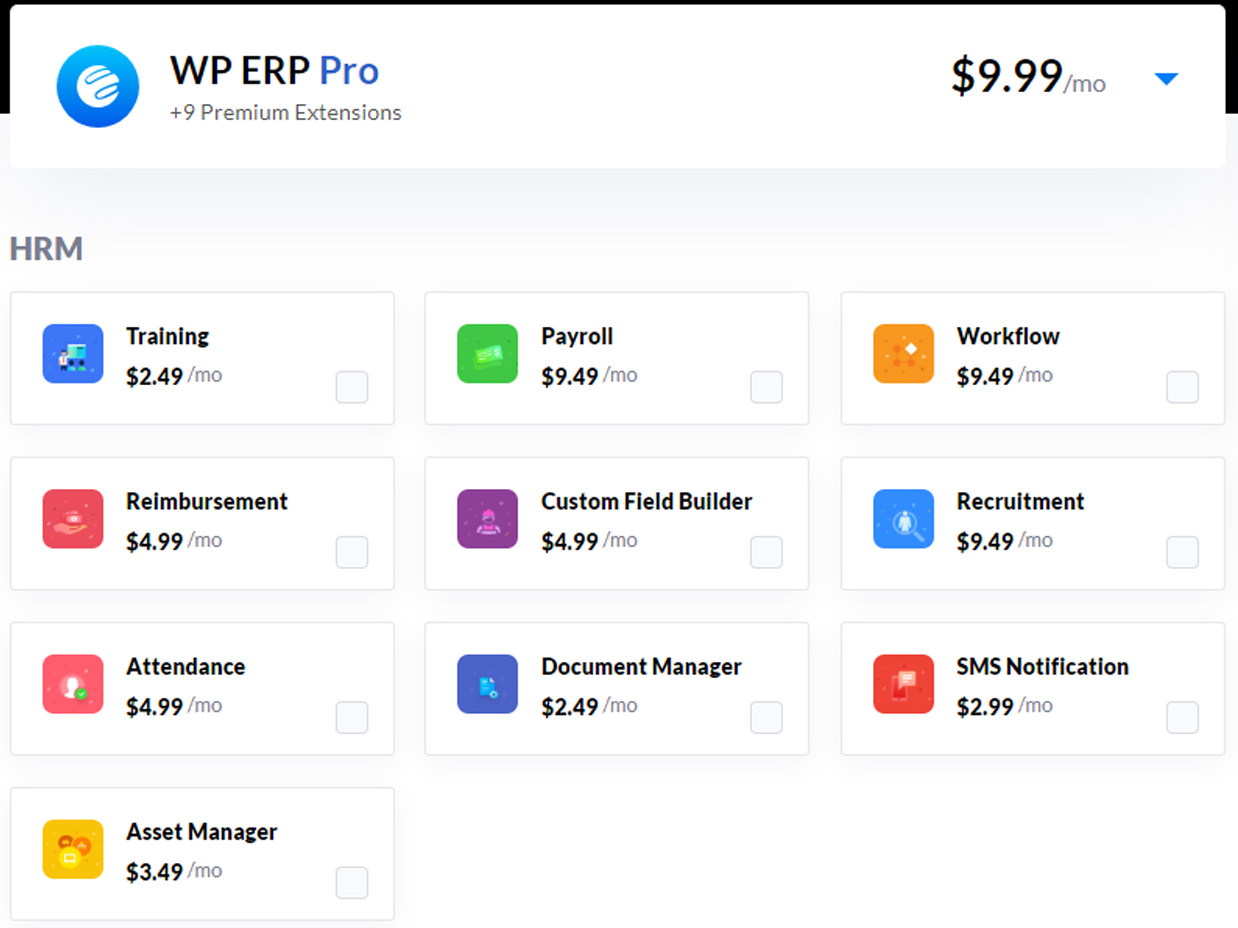Image resolution: width=1238 pixels, height=928 pixels.
Task: Click the Document Manager $2.49/mo price
Action: coord(589,706)
